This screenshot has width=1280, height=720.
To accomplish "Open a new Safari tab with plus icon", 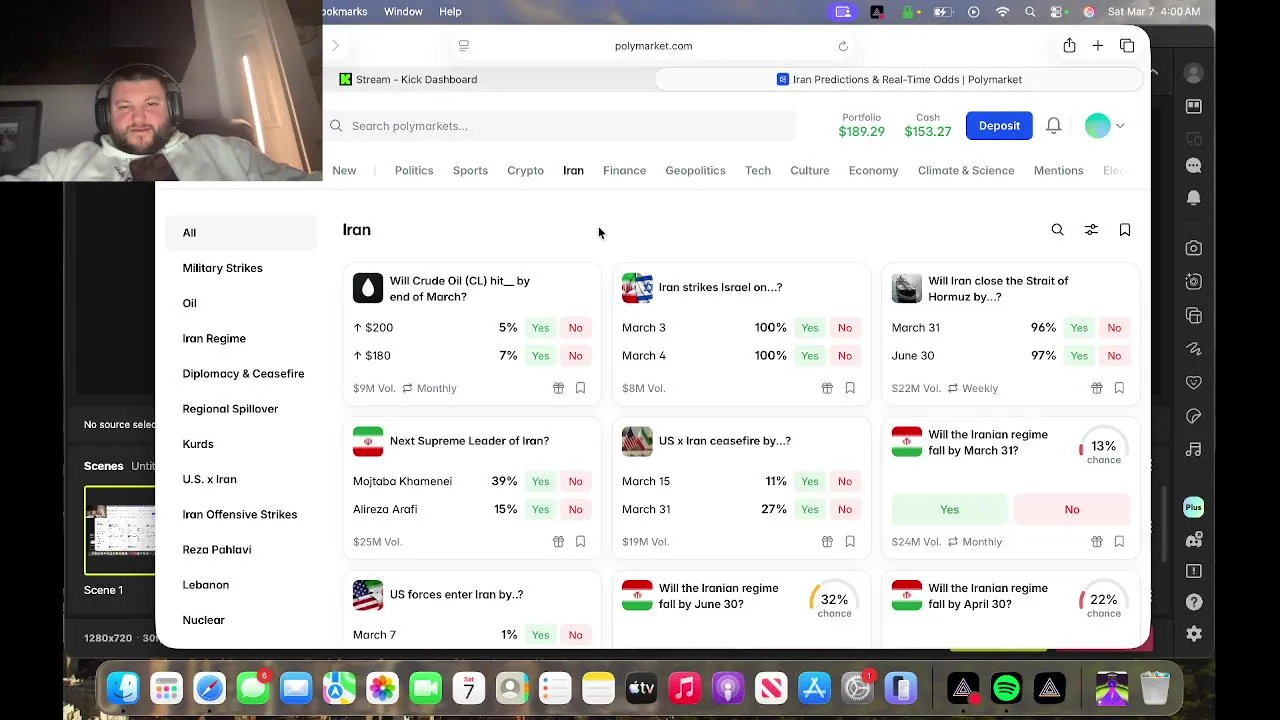I will 1098,46.
